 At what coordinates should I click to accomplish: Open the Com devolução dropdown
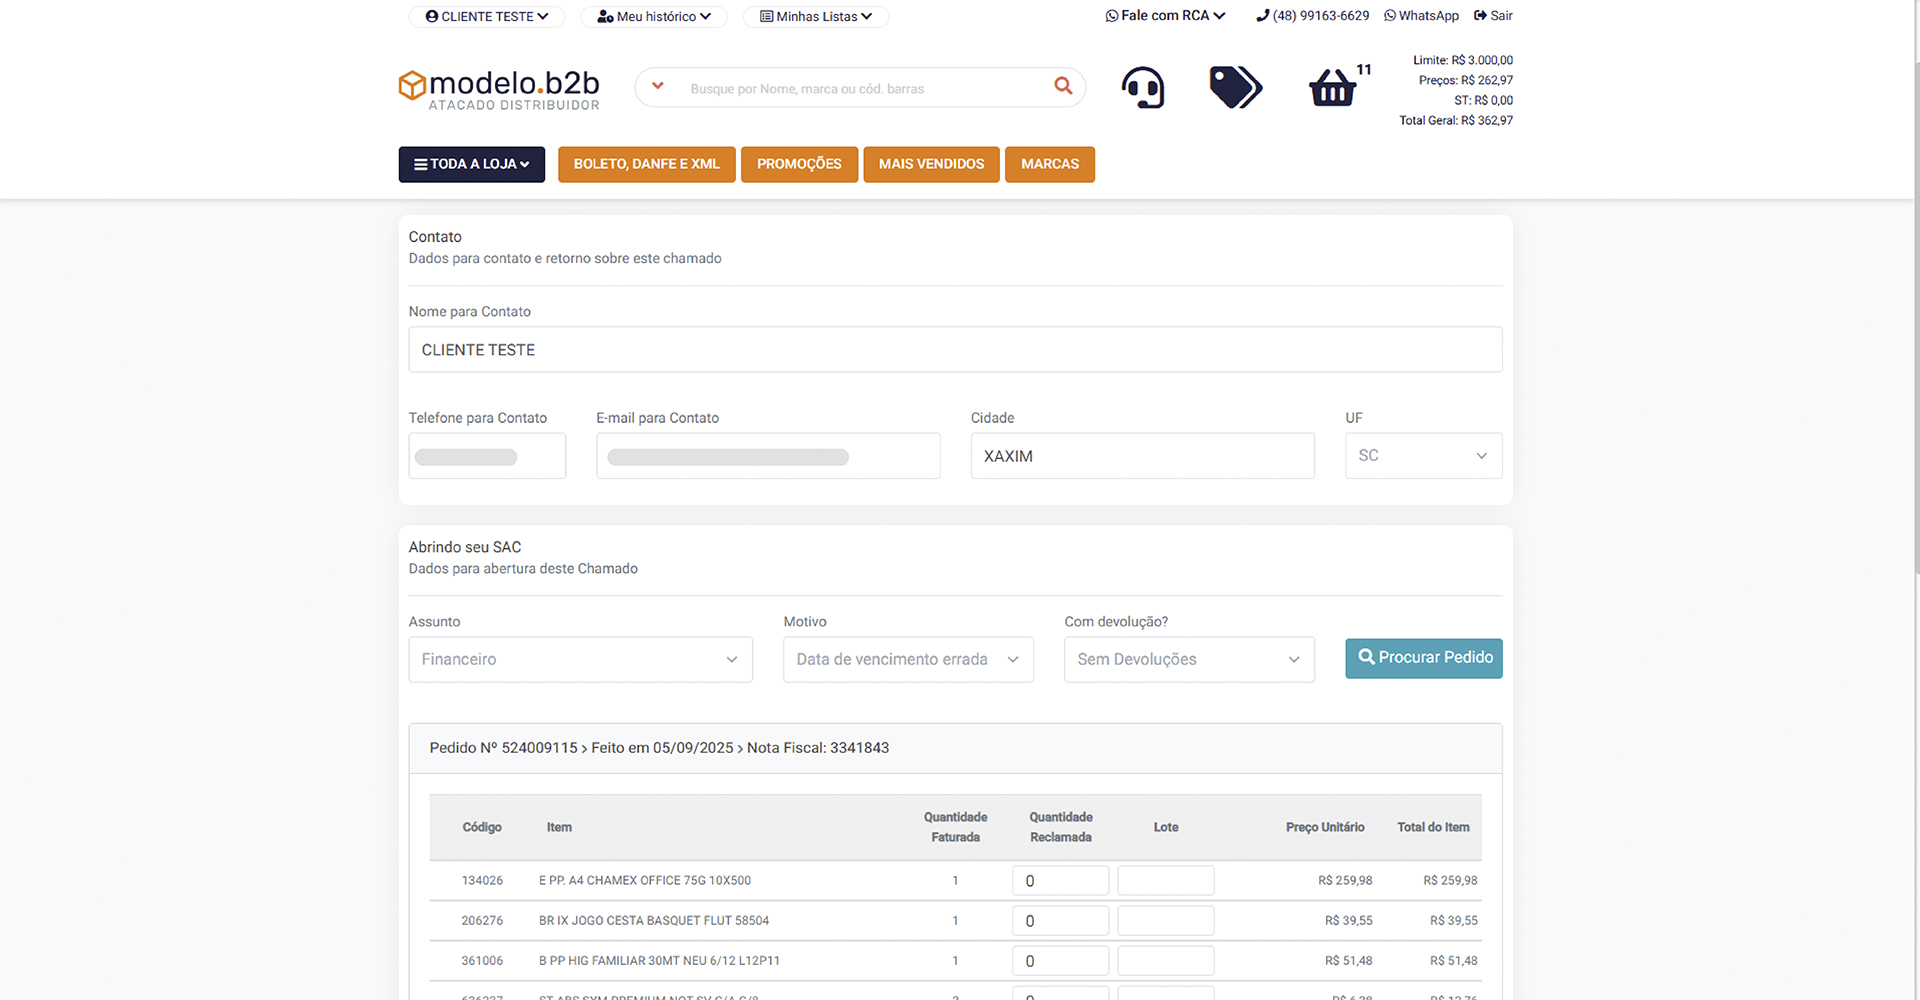click(x=1188, y=660)
